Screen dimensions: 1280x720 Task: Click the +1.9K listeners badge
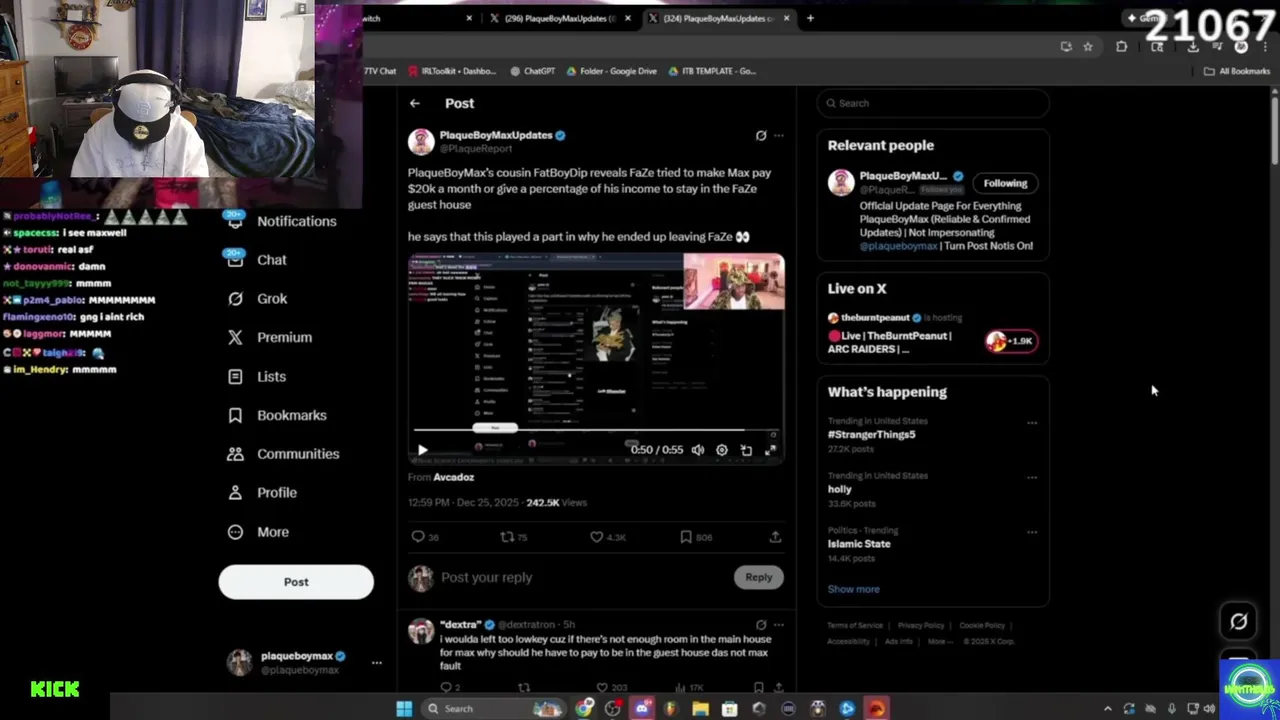coord(1011,341)
